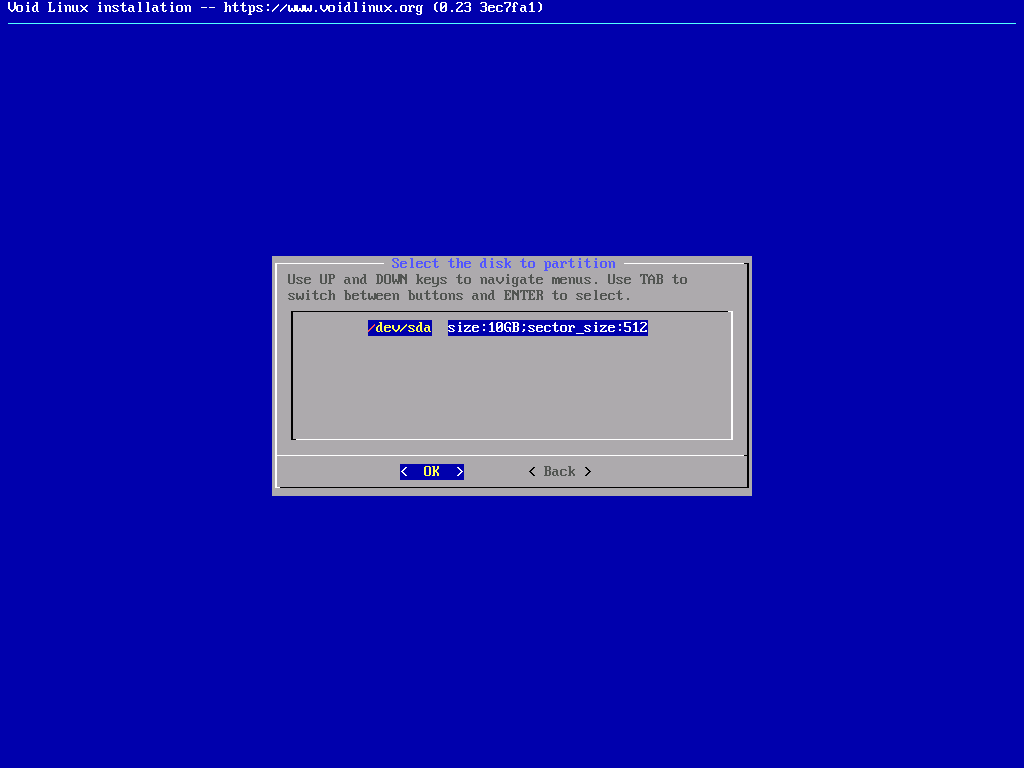The width and height of the screenshot is (1024, 768).
Task: Click the size:10GB portion of disk description
Action: [483, 328]
